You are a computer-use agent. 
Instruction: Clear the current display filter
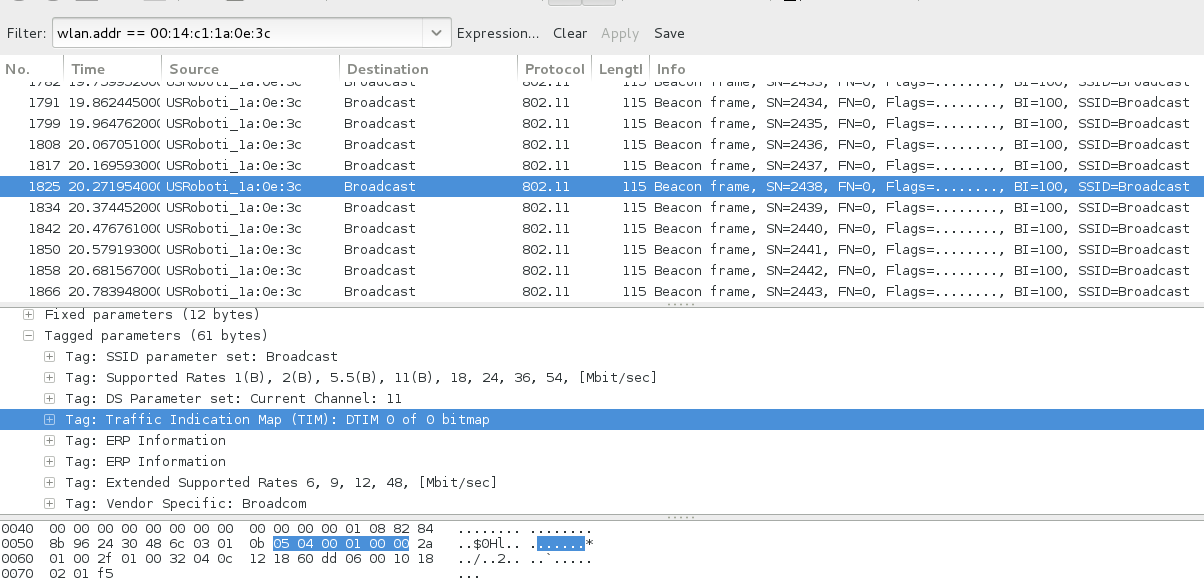click(x=570, y=33)
